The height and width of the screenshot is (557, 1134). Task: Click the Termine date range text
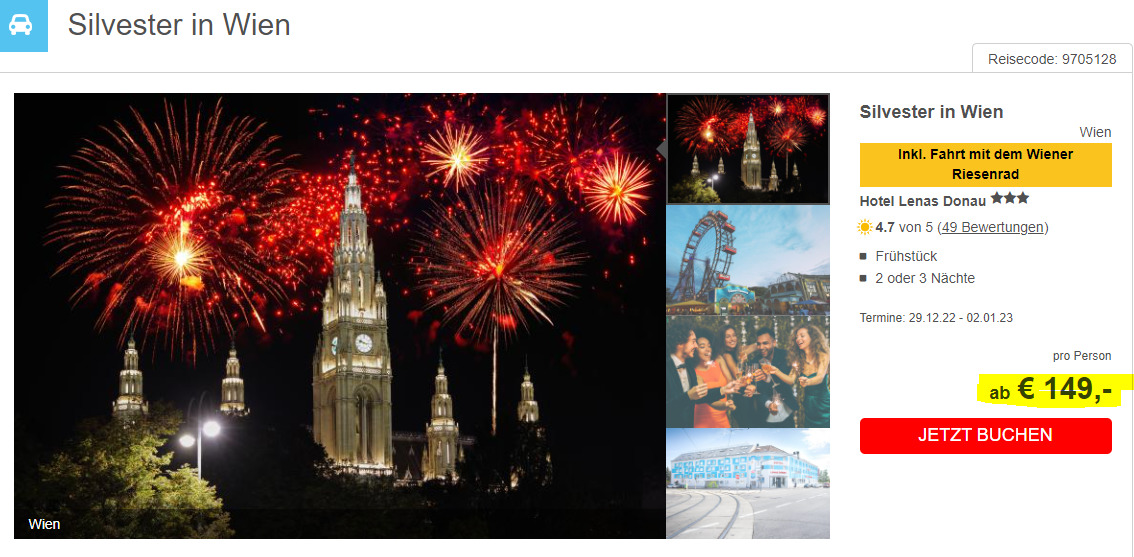937,318
